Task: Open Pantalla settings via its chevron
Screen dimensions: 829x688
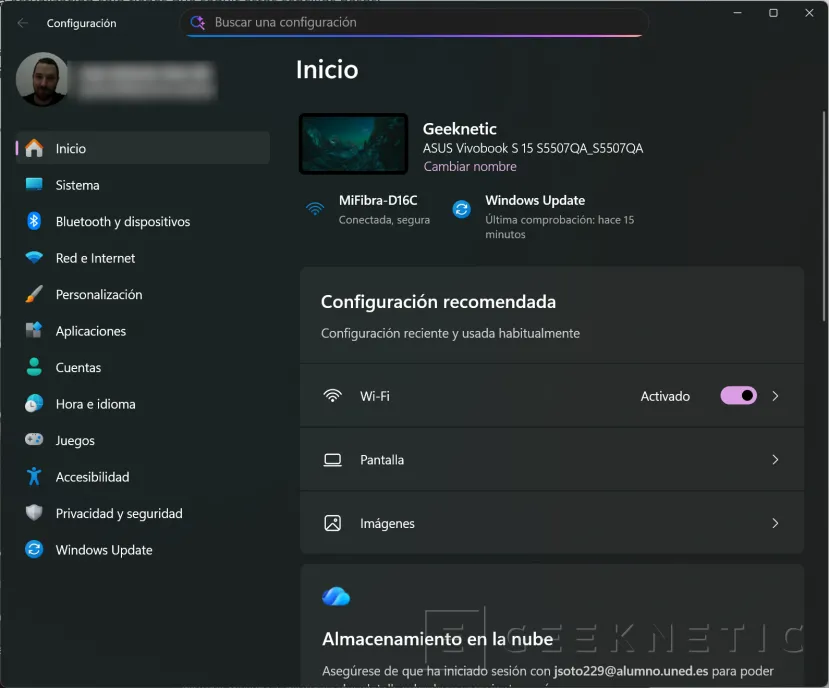Action: pyautogui.click(x=775, y=459)
